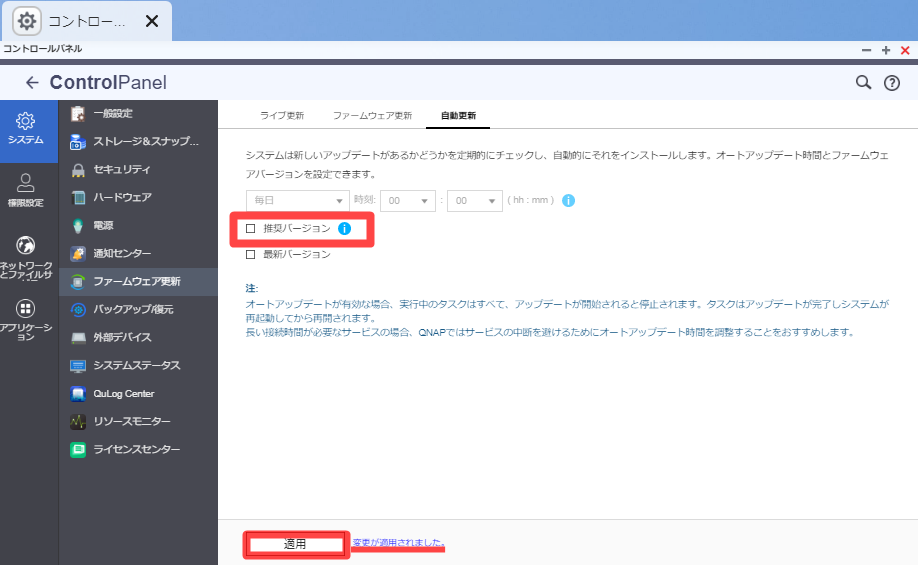The width and height of the screenshot is (918, 565).
Task: Open 権限設定 user icon section
Action: 27,183
